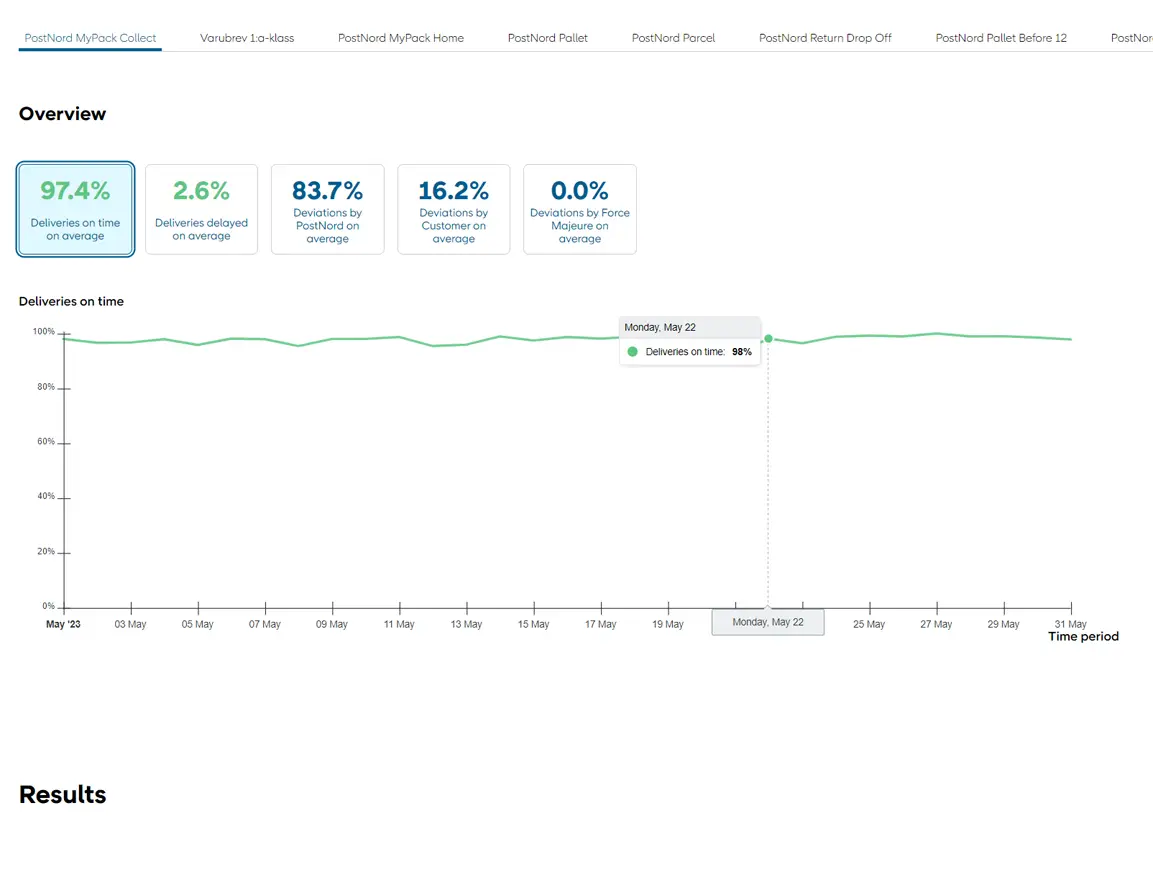Select the 0.0% Deviations by Force Majeure card

point(580,209)
